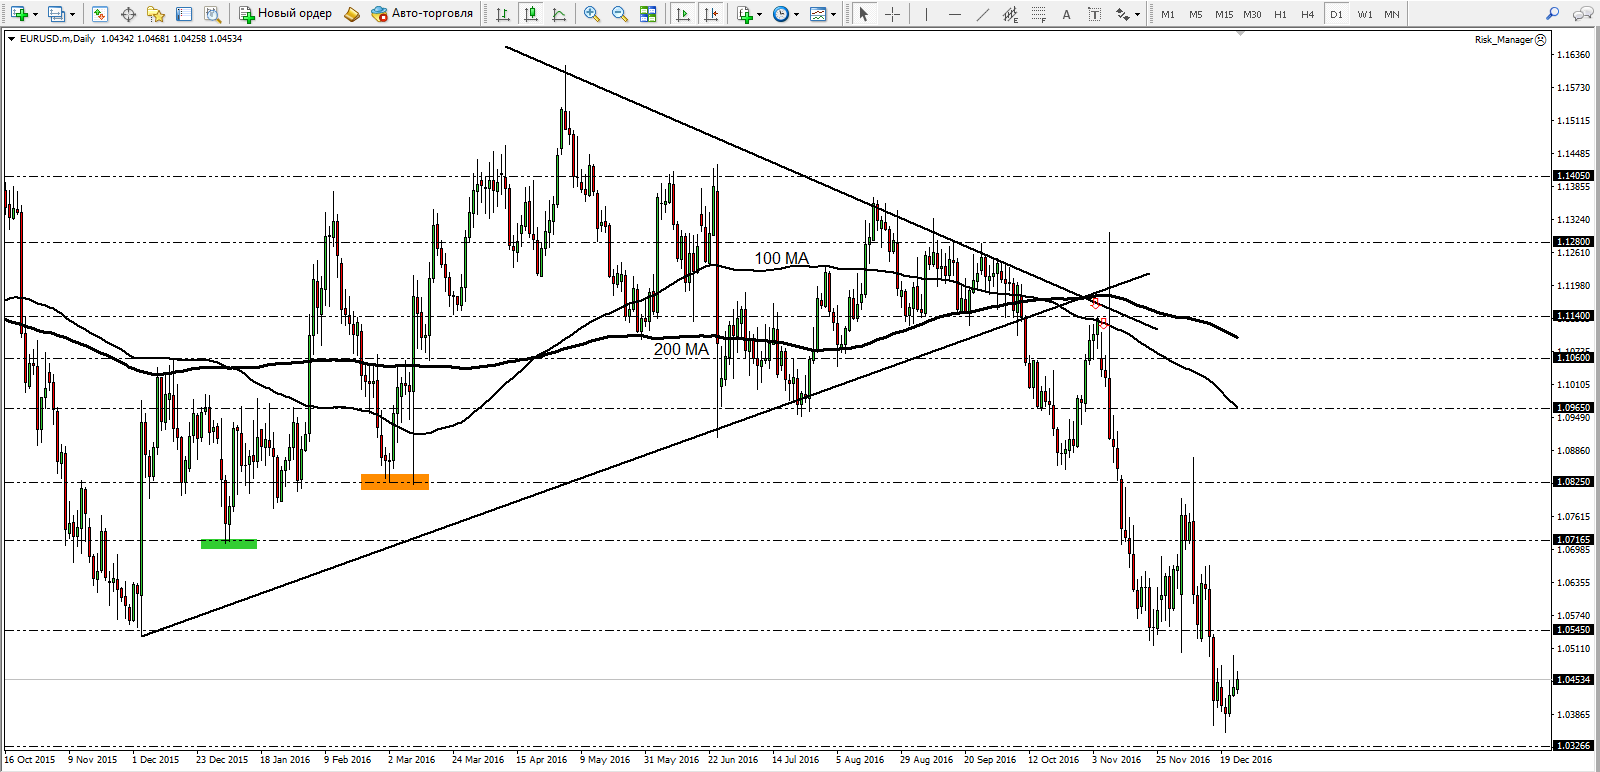Expand the Periods dropdown arrow
Image resolution: width=1600 pixels, height=772 pixels.
[x=797, y=14]
